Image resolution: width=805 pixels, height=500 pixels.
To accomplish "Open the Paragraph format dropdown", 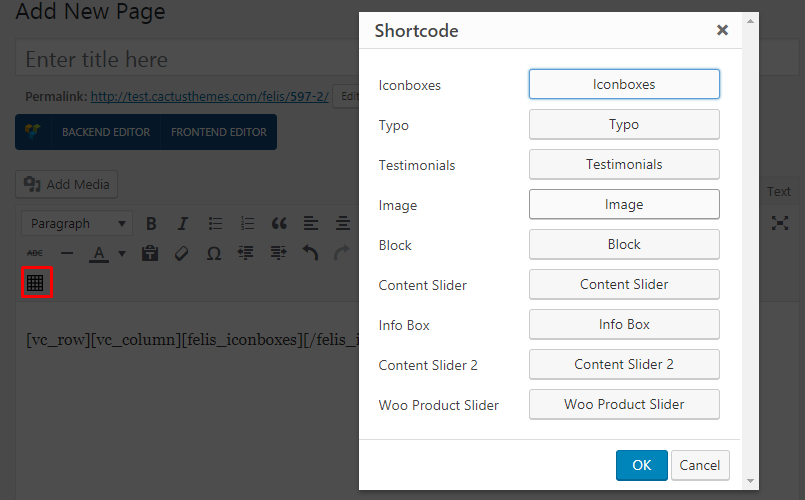I will 78,223.
